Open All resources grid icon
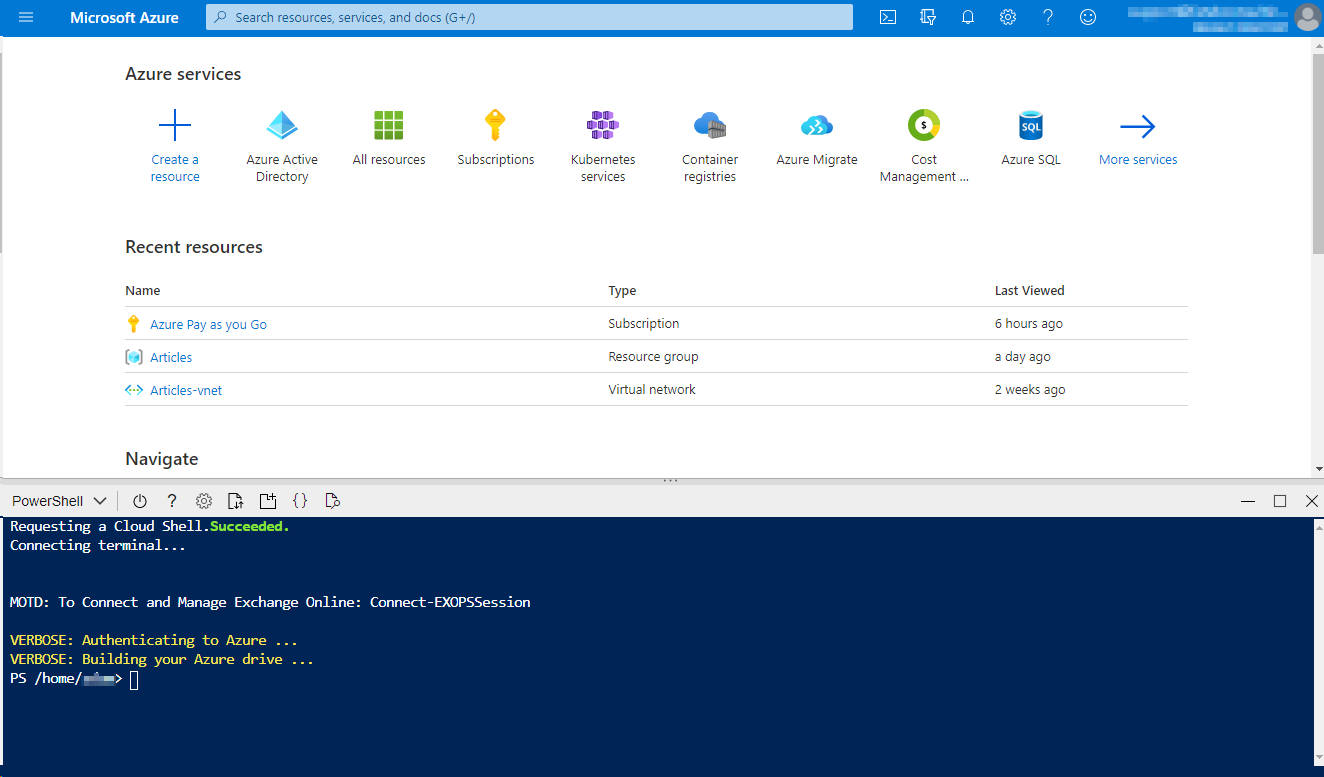Screen dimensions: 1324x777 389,126
